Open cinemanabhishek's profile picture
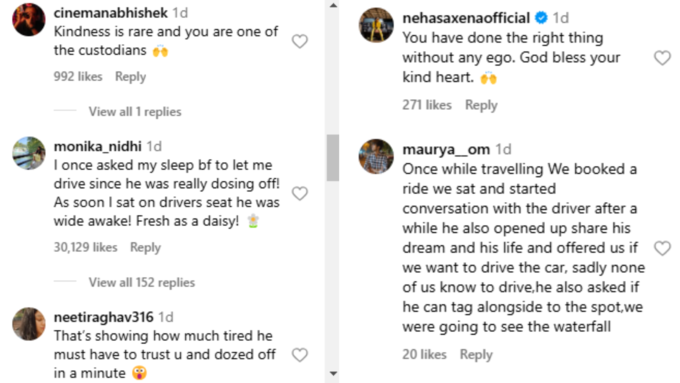 (29, 20)
